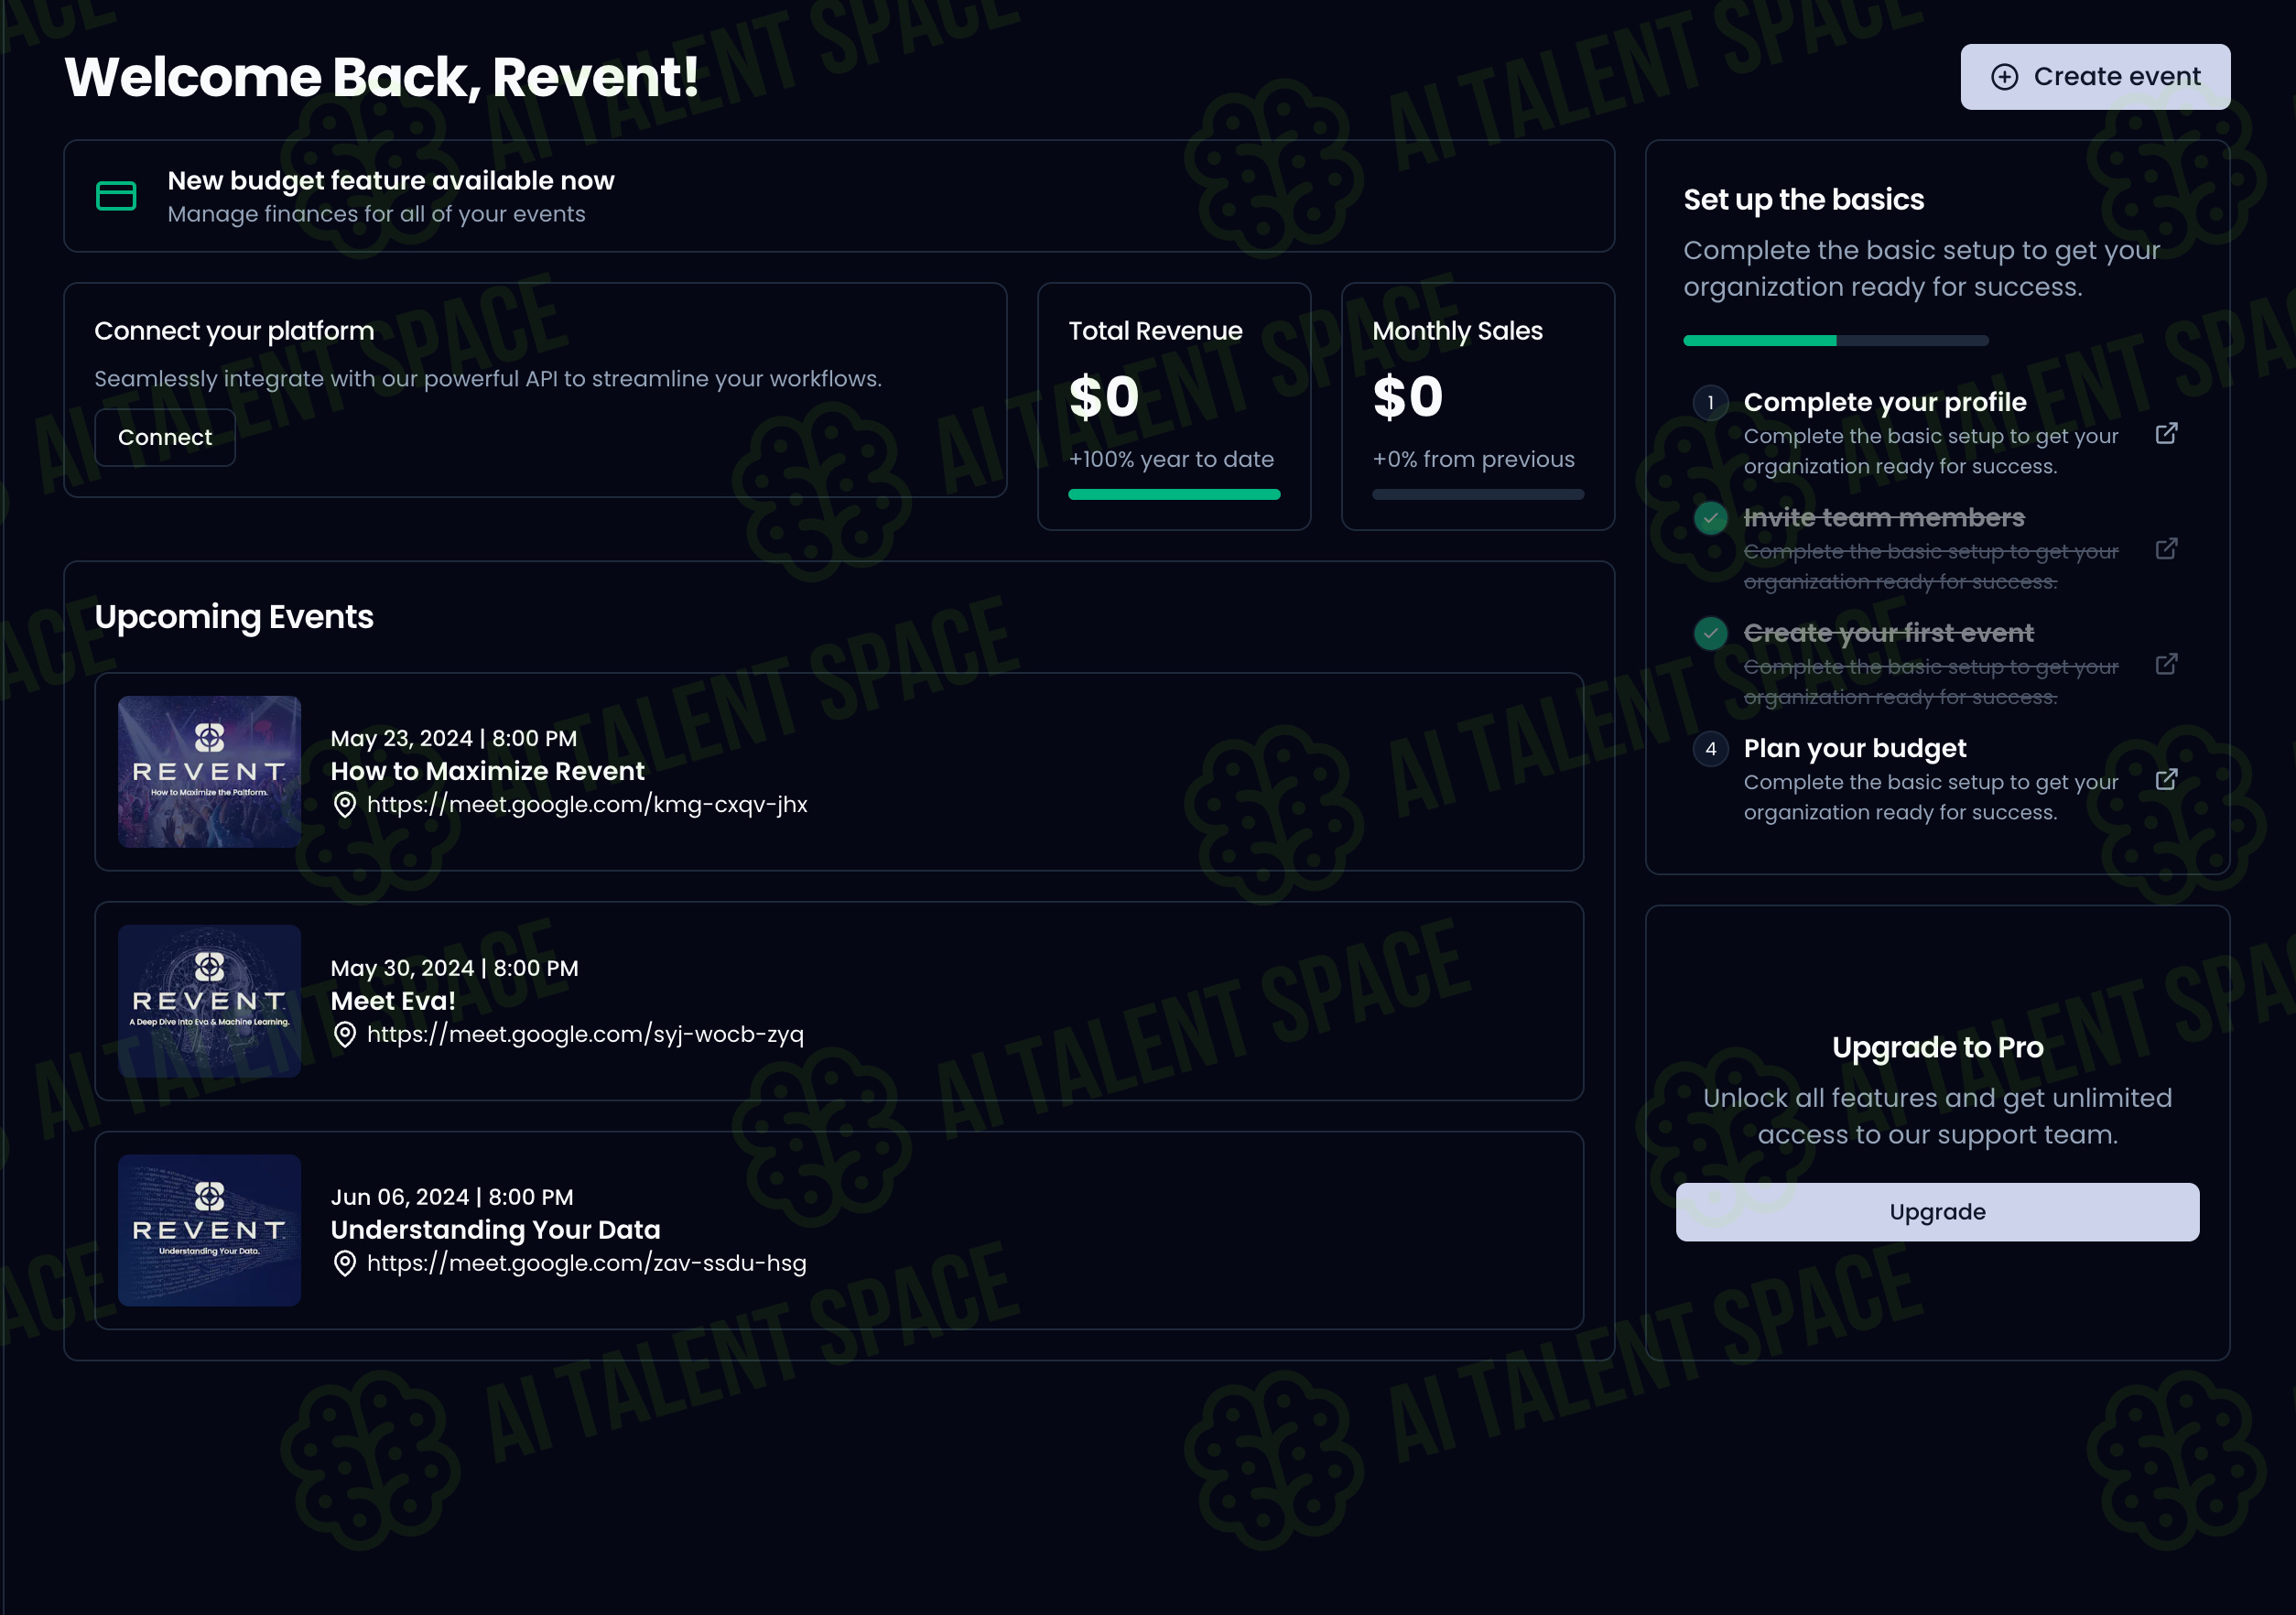Click the Total Revenue $0 value
The height and width of the screenshot is (1615, 2296).
[x=1104, y=397]
